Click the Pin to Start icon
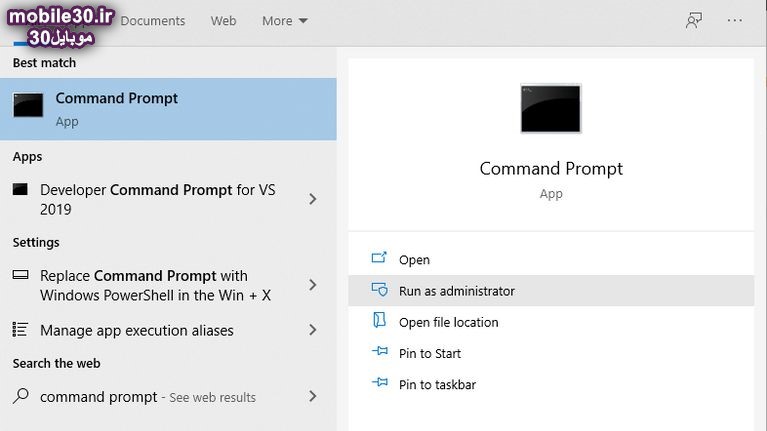 coord(379,353)
